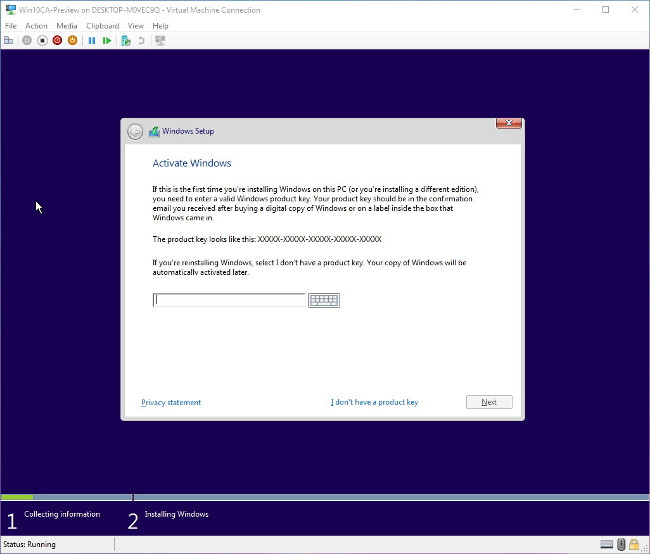Click the setup progress bar at the bottom

325,497
